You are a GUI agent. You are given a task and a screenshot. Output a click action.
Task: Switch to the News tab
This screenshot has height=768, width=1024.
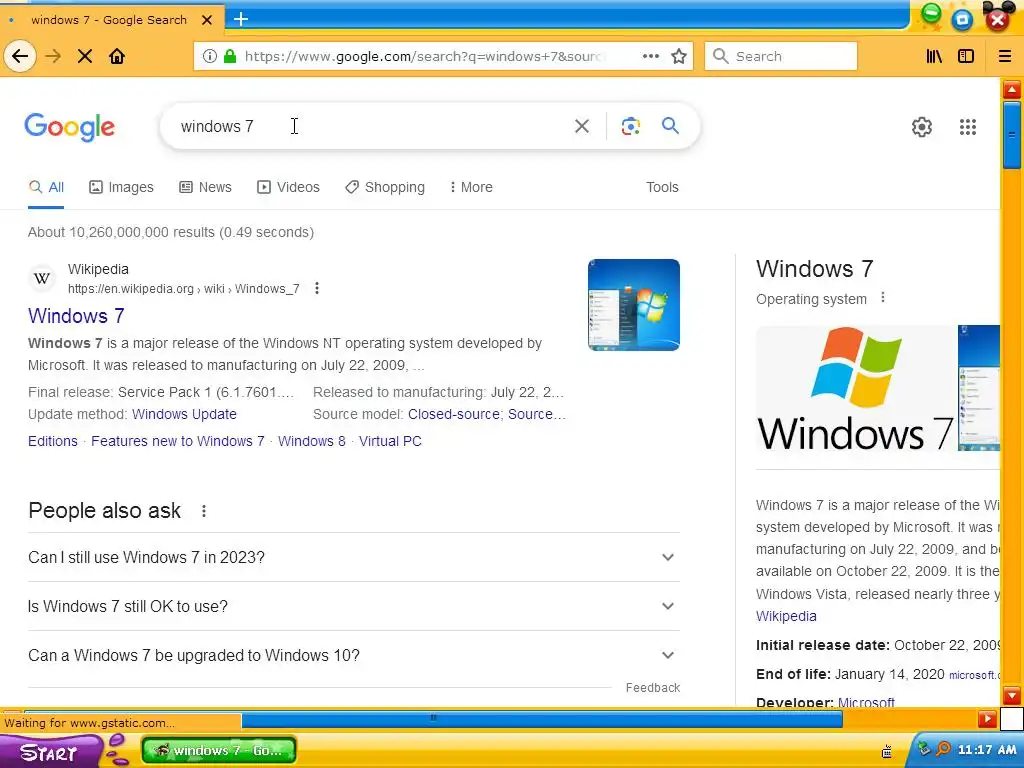click(x=206, y=187)
